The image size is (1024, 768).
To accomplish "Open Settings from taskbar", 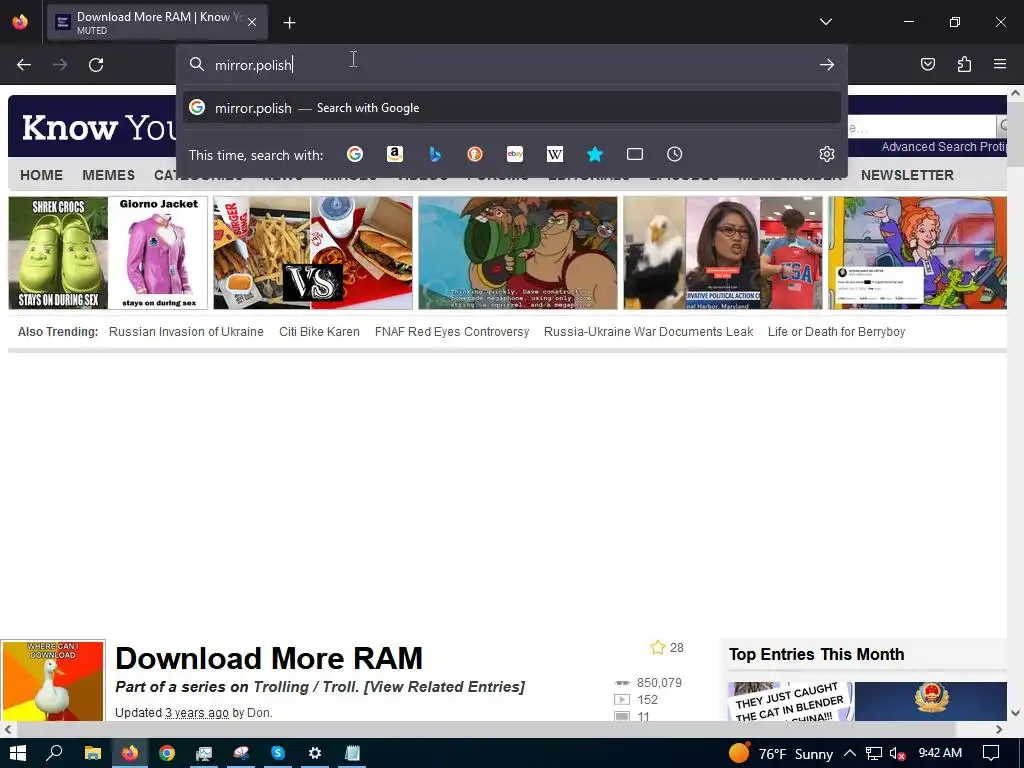I will pos(315,753).
